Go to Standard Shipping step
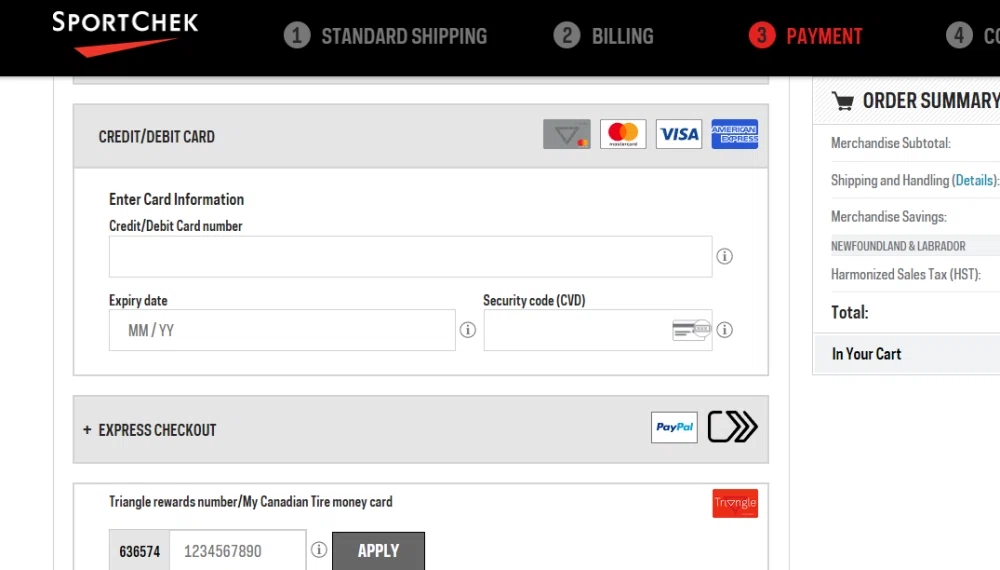Image resolution: width=1000 pixels, height=570 pixels. 385,36
